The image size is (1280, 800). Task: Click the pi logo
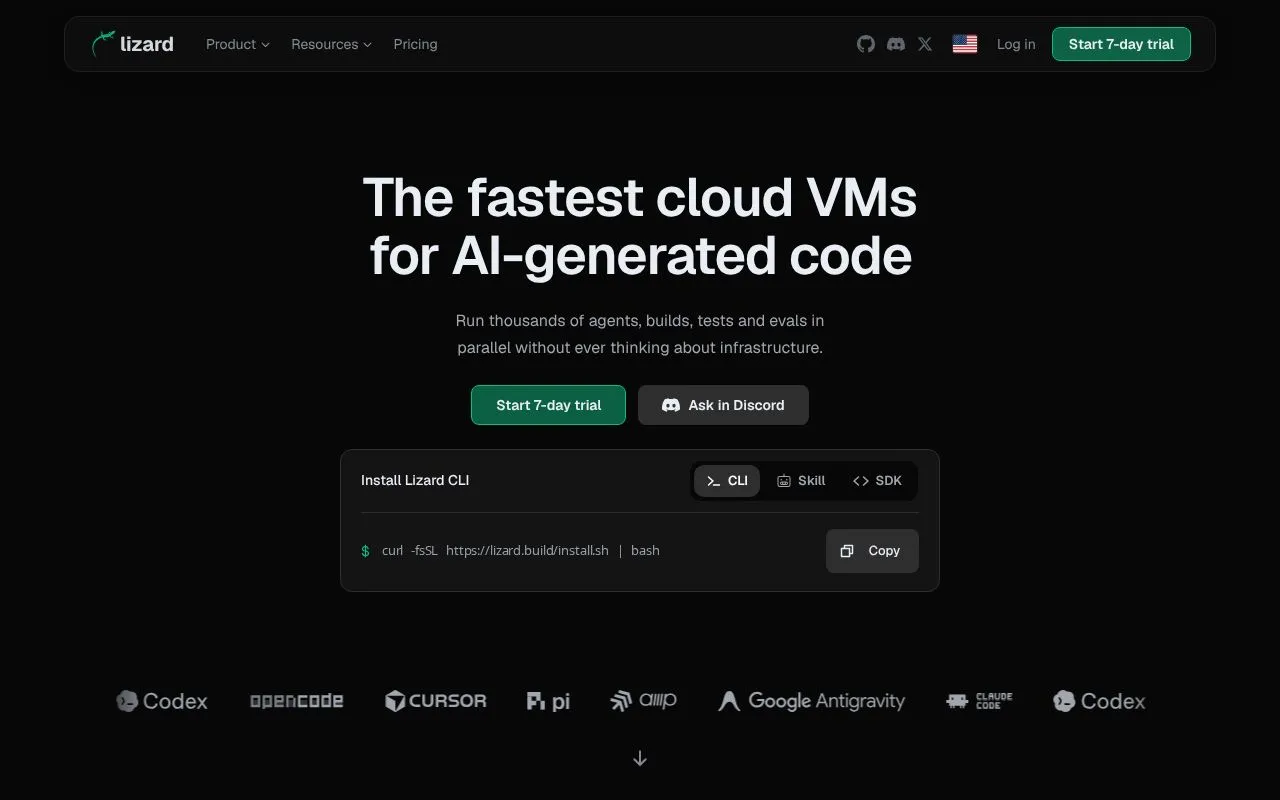548,701
